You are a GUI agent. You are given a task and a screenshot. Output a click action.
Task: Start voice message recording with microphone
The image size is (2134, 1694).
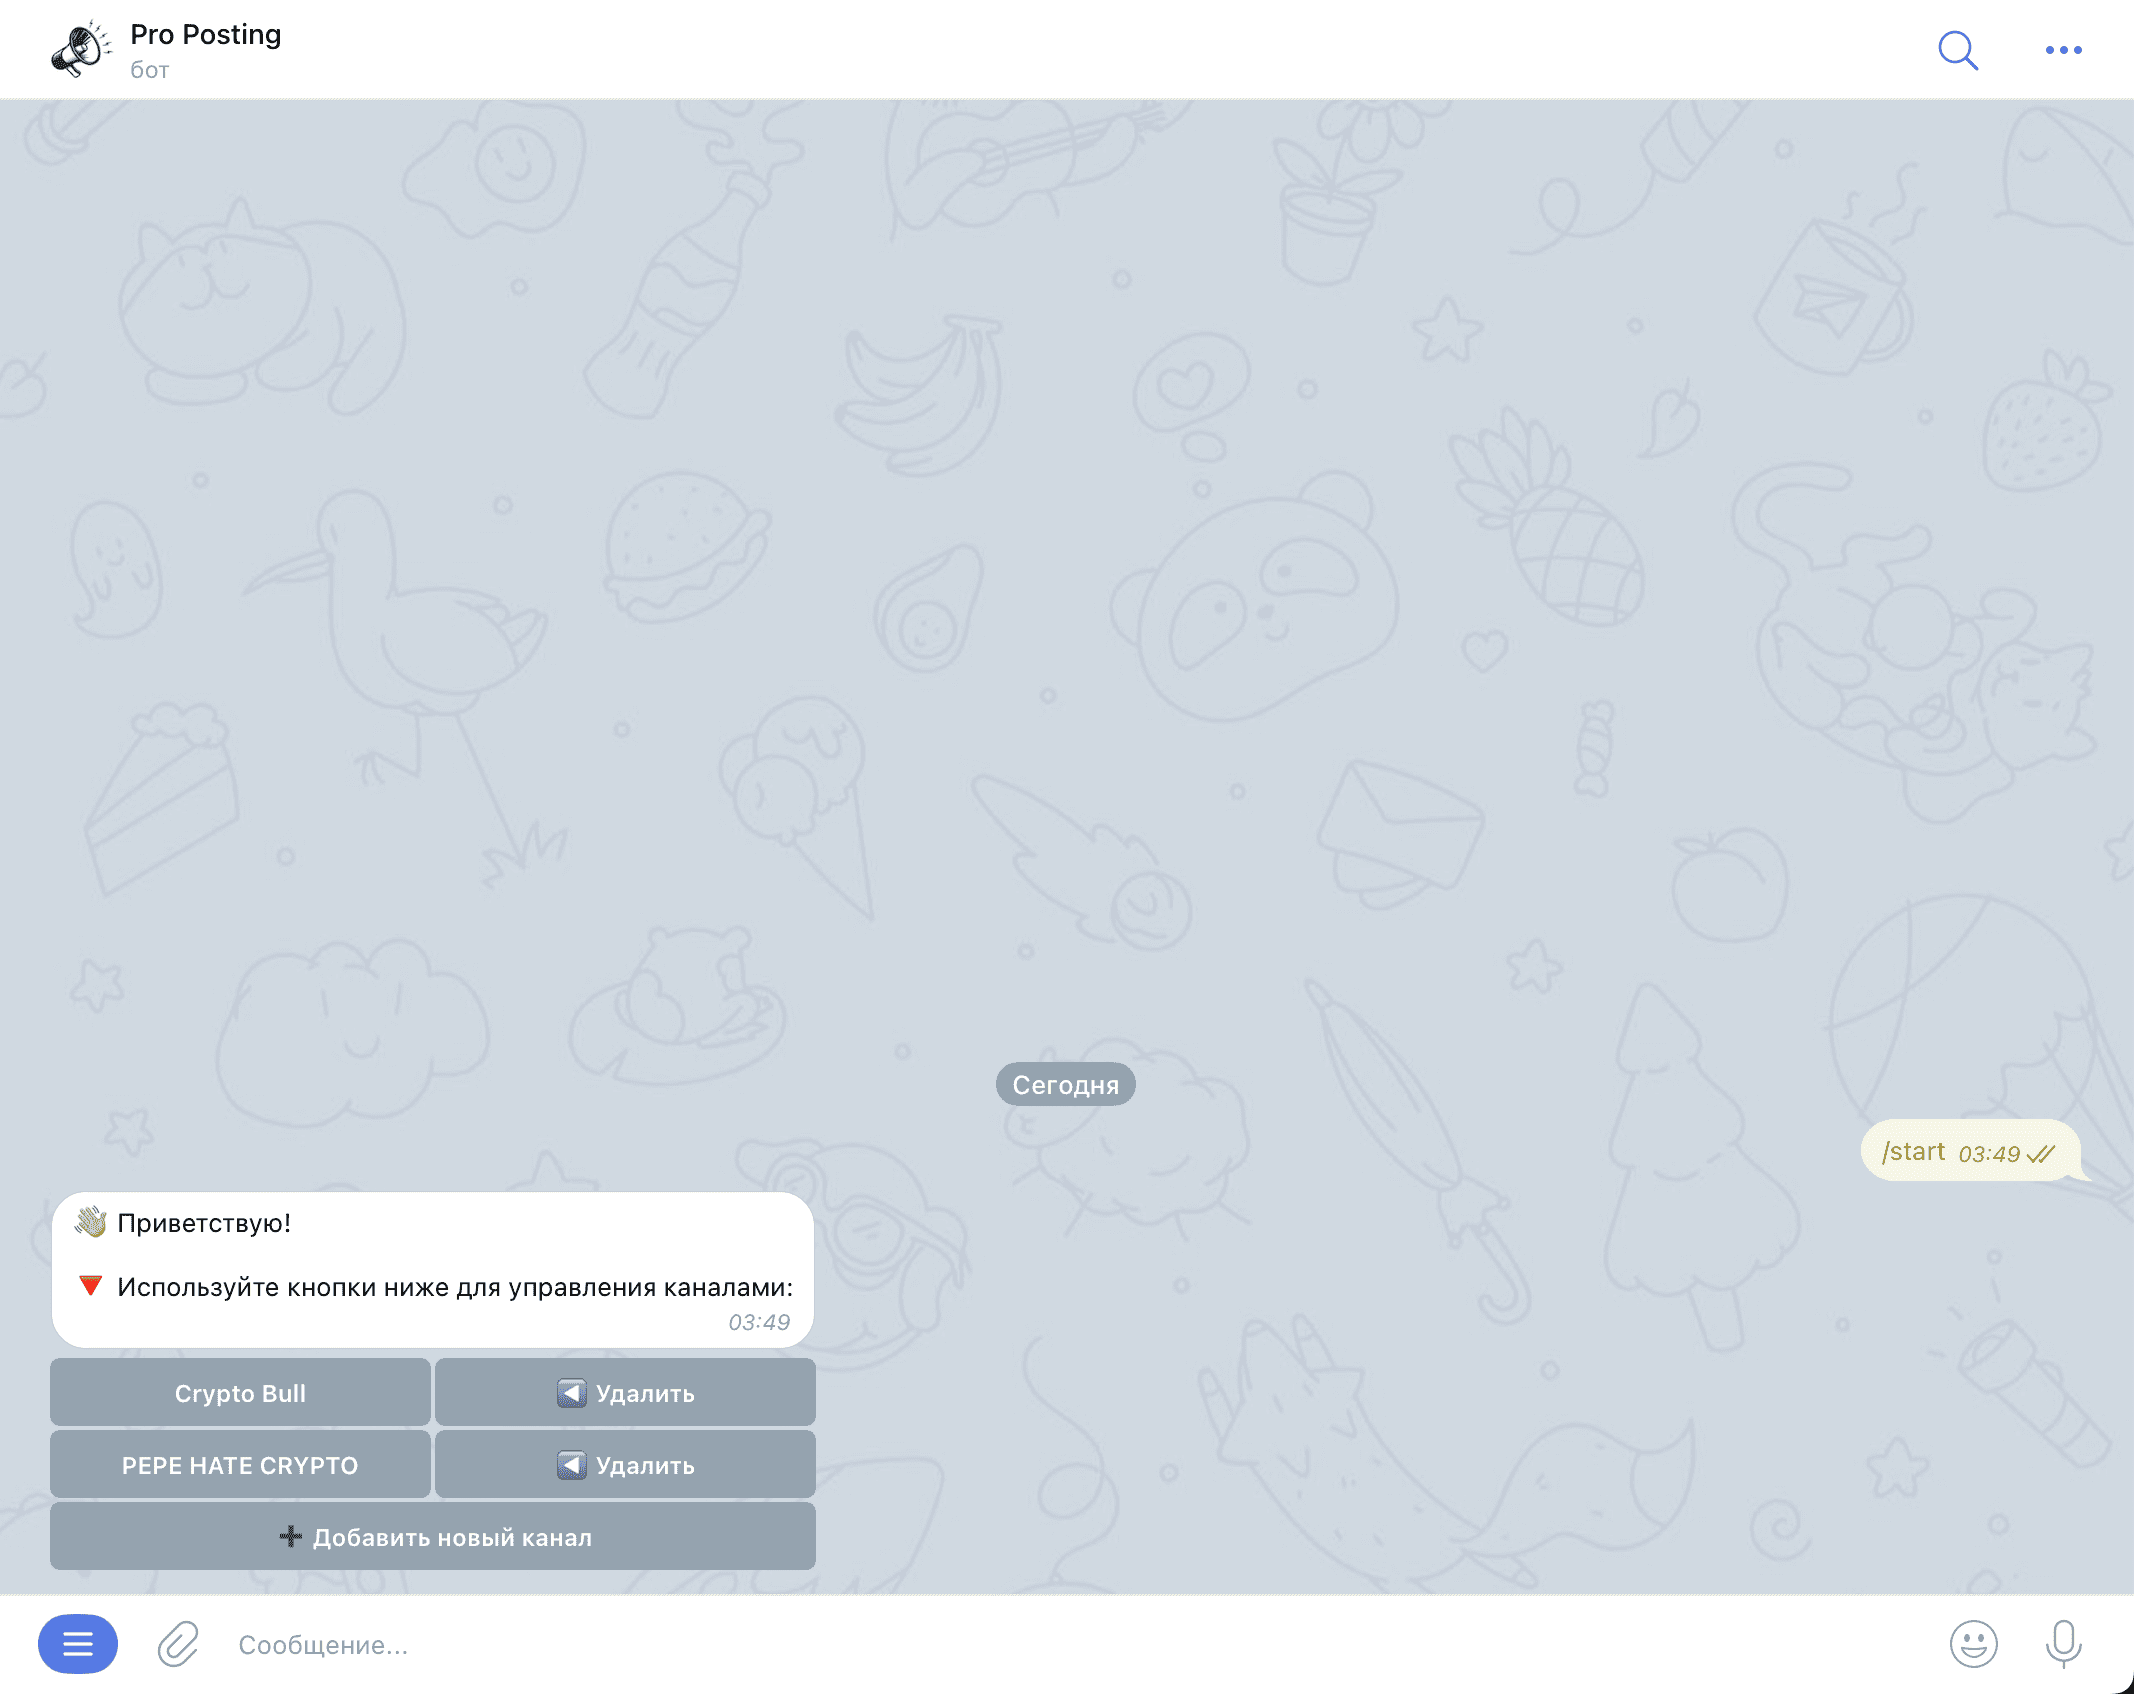[x=2063, y=1643]
